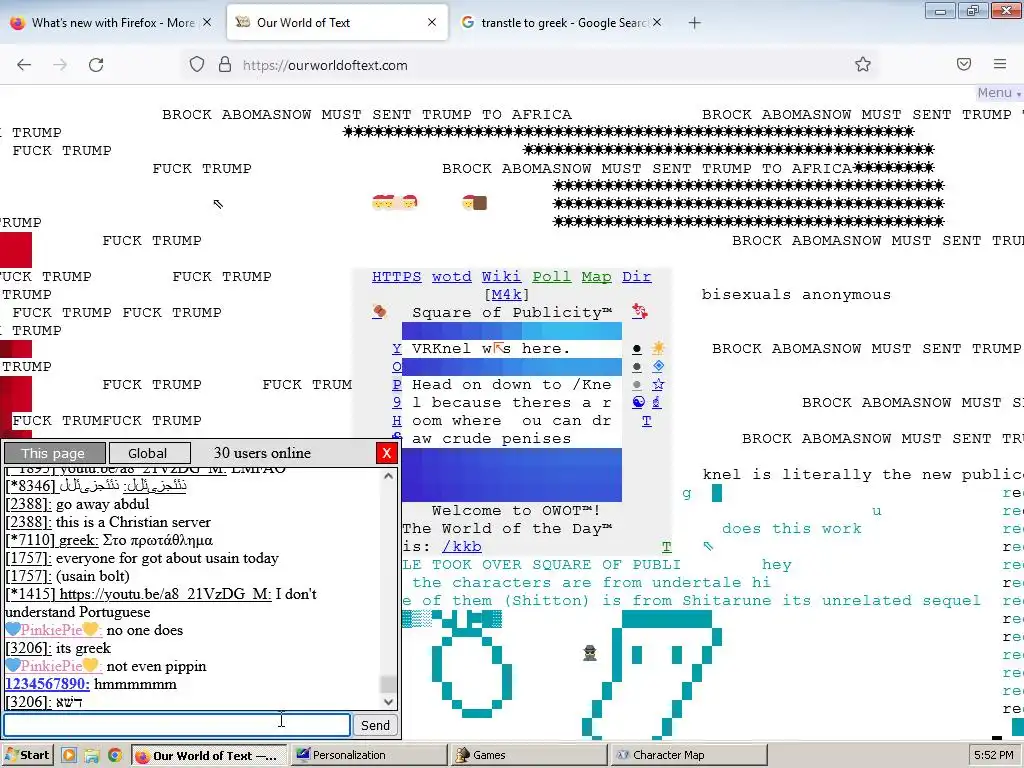Switch to Games window in taskbar
The height and width of the screenshot is (768, 1024).
coord(529,755)
